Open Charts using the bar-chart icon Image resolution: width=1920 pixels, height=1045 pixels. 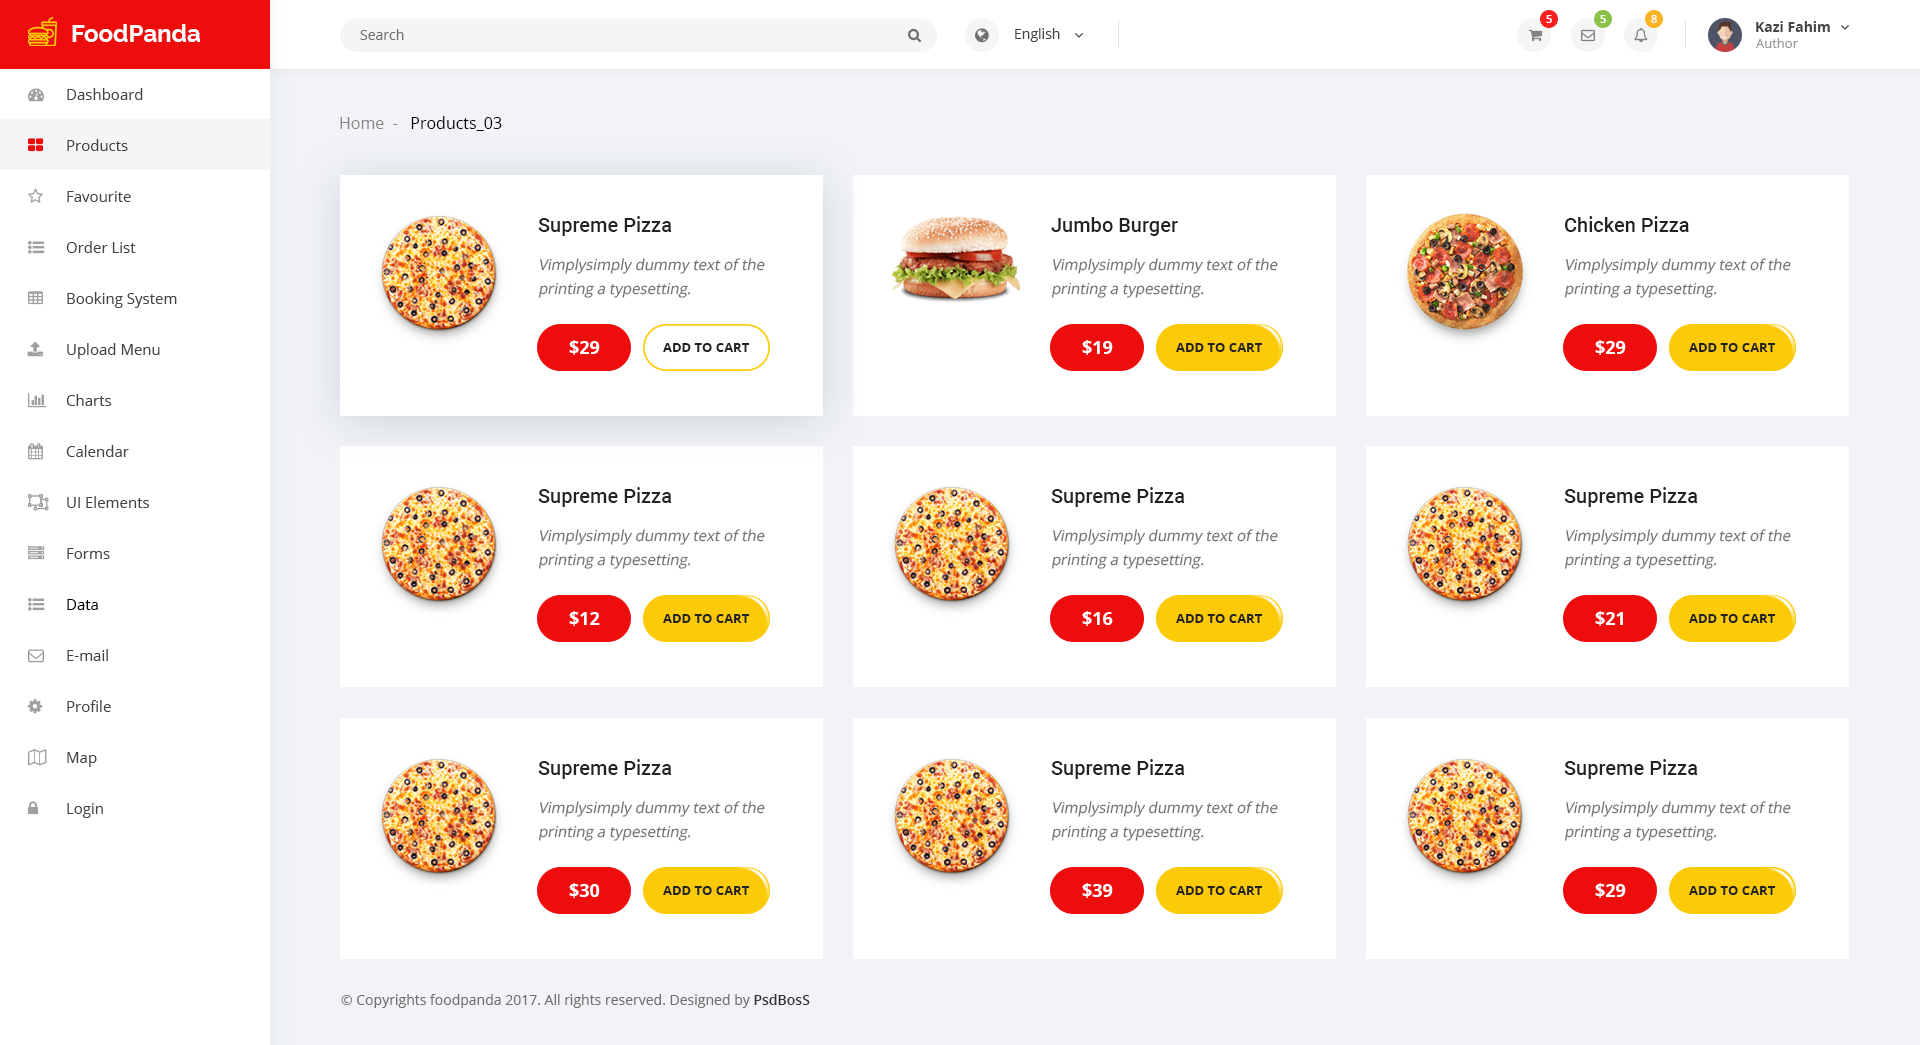[36, 400]
